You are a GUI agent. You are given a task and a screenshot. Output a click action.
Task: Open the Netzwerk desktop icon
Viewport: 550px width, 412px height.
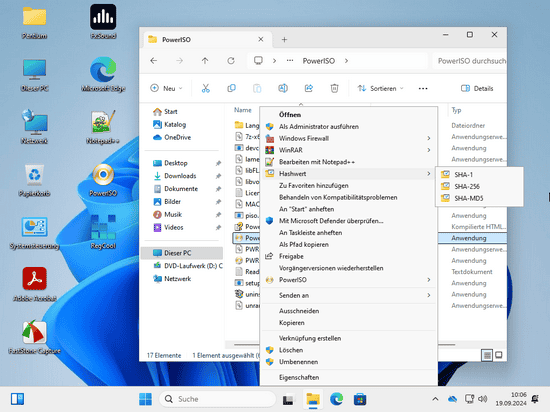pyautogui.click(x=34, y=127)
